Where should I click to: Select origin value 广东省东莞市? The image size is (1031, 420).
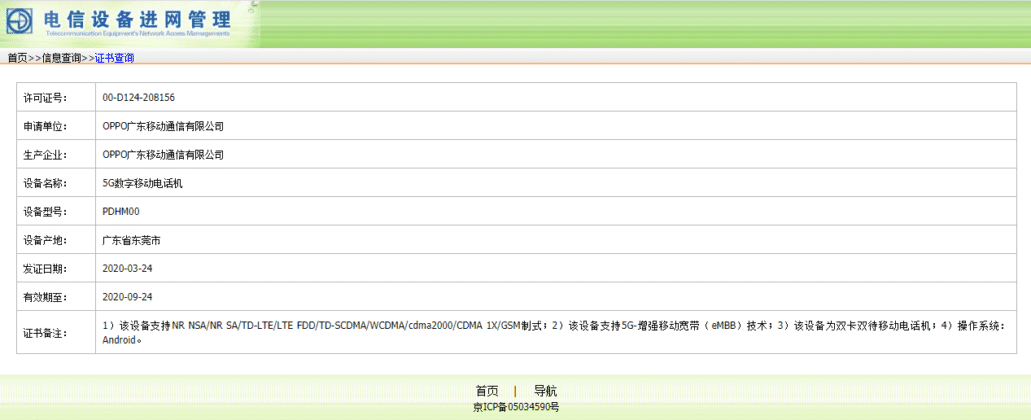pos(132,241)
